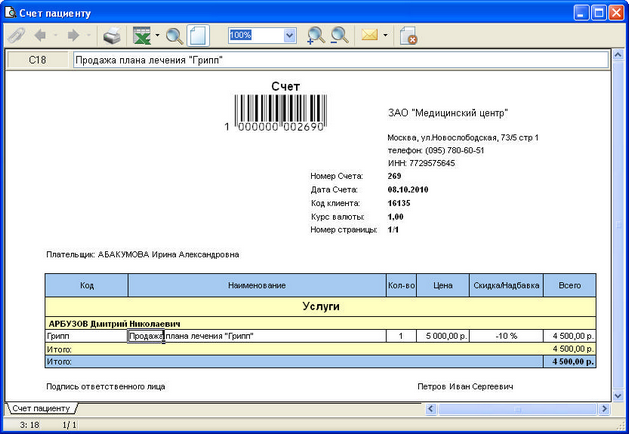This screenshot has width=629, height=434.
Task: Click 'Петров Иван Сергеевич' signature name
Action: 465,387
